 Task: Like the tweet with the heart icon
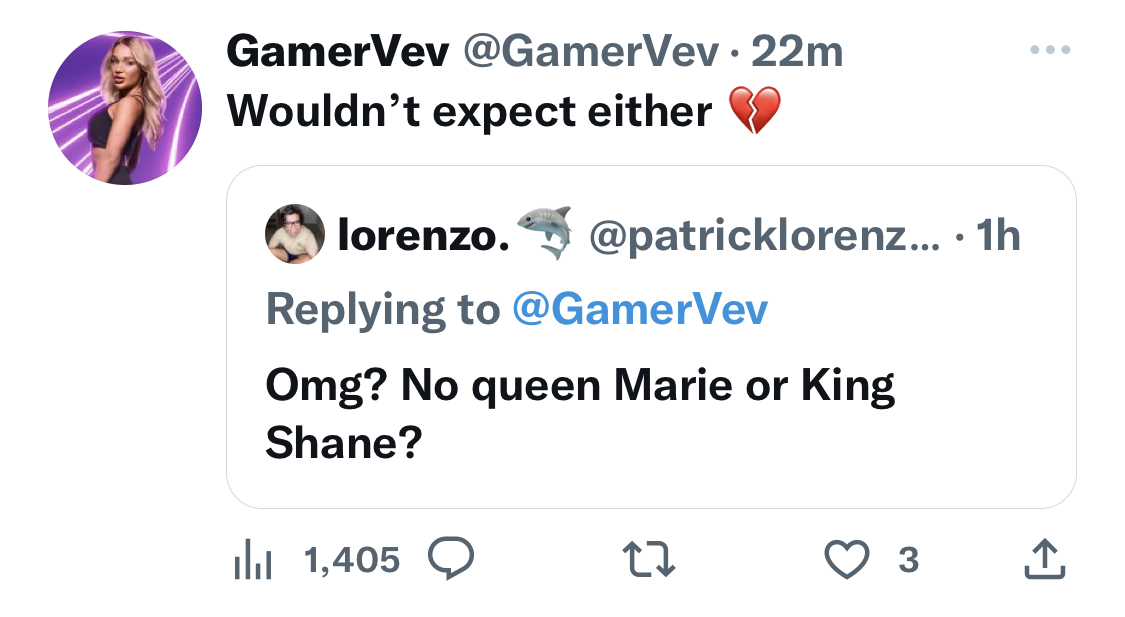tap(847, 560)
